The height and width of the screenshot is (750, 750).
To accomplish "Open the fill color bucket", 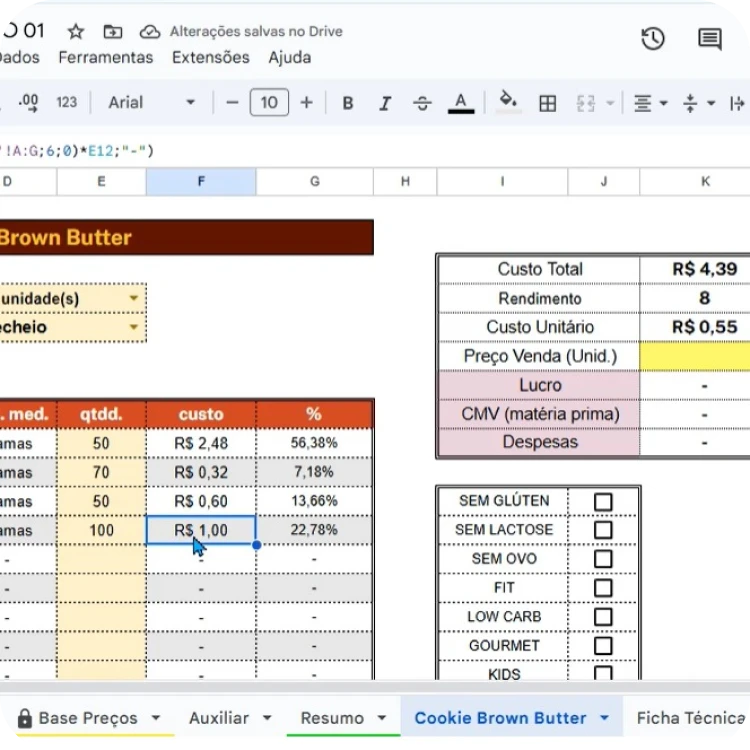I will coord(508,102).
